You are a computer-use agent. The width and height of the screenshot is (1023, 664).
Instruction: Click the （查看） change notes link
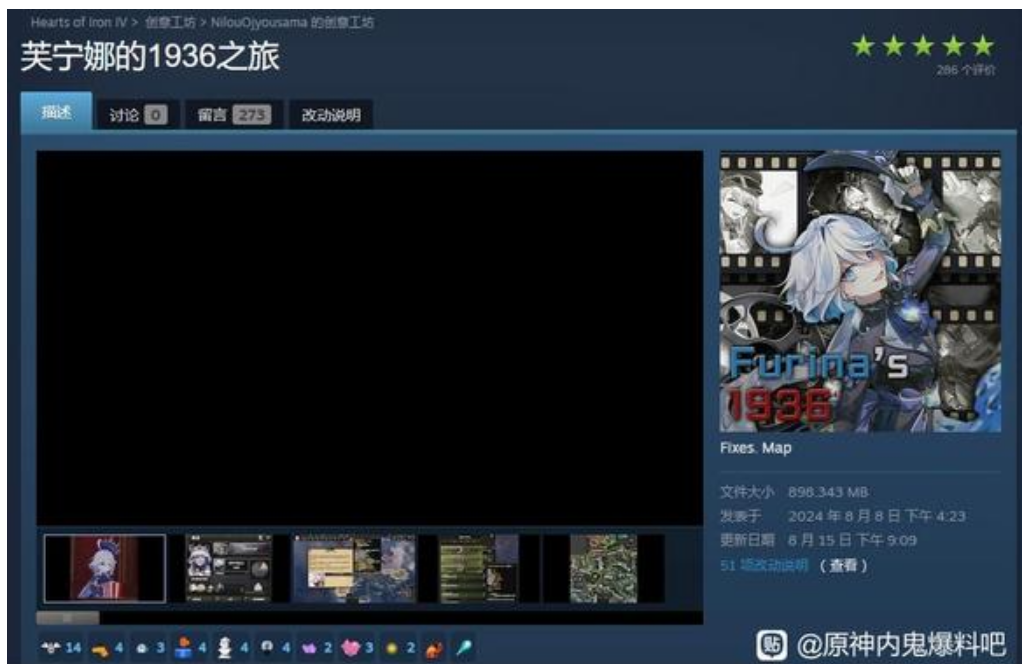click(844, 565)
